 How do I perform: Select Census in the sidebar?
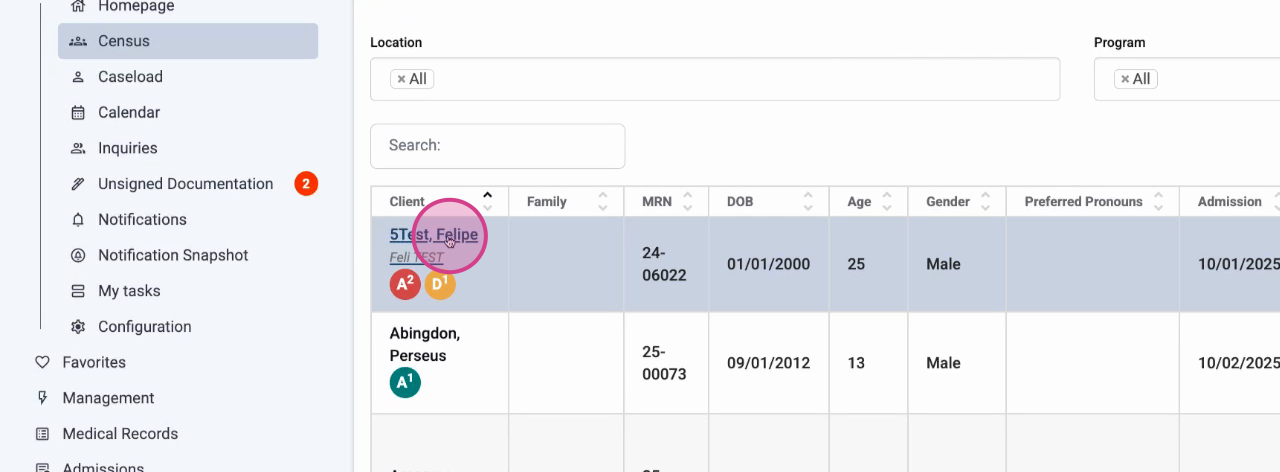coord(188,41)
